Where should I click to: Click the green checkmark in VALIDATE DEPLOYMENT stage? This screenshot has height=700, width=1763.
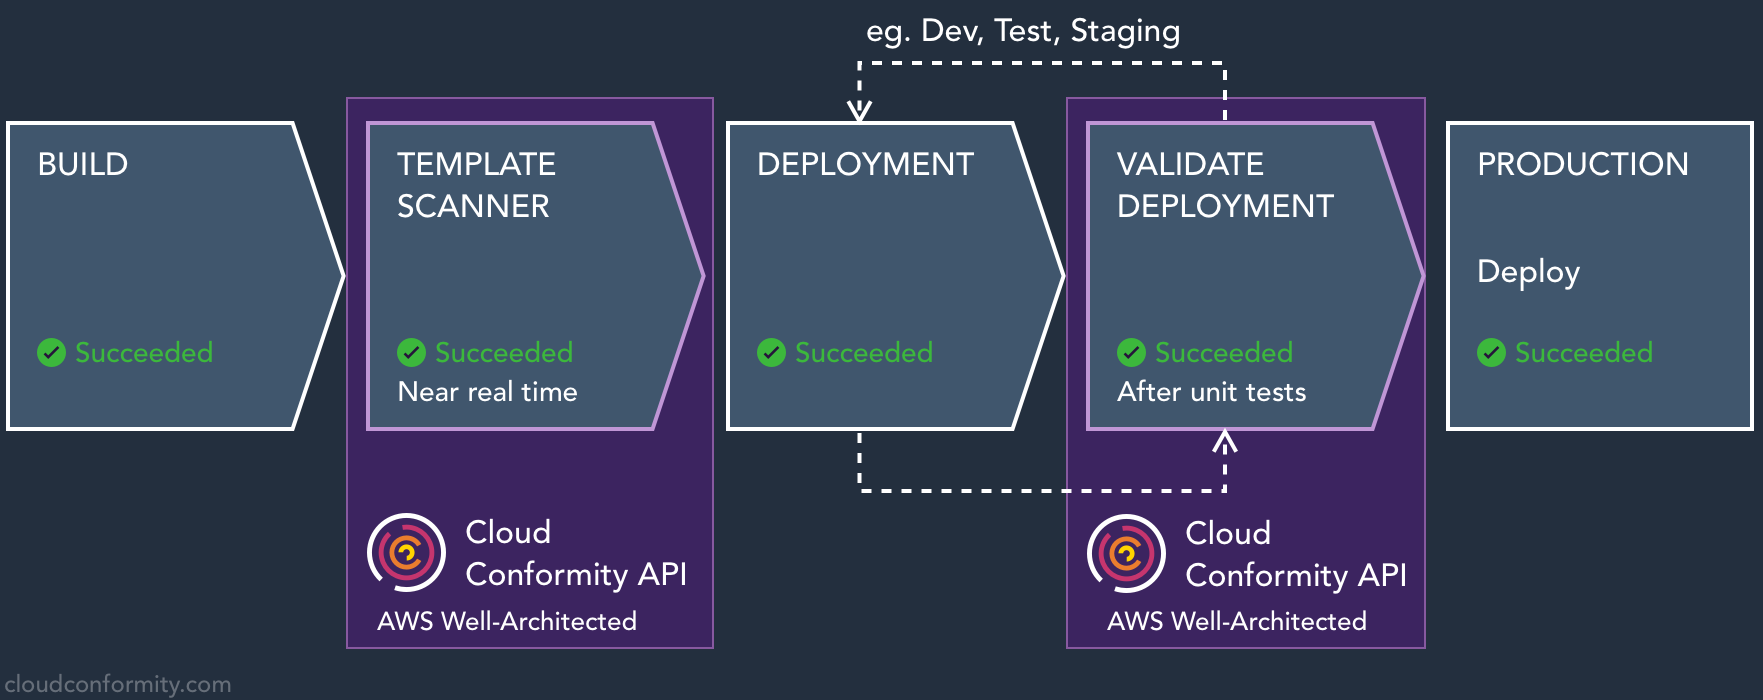click(x=1131, y=352)
